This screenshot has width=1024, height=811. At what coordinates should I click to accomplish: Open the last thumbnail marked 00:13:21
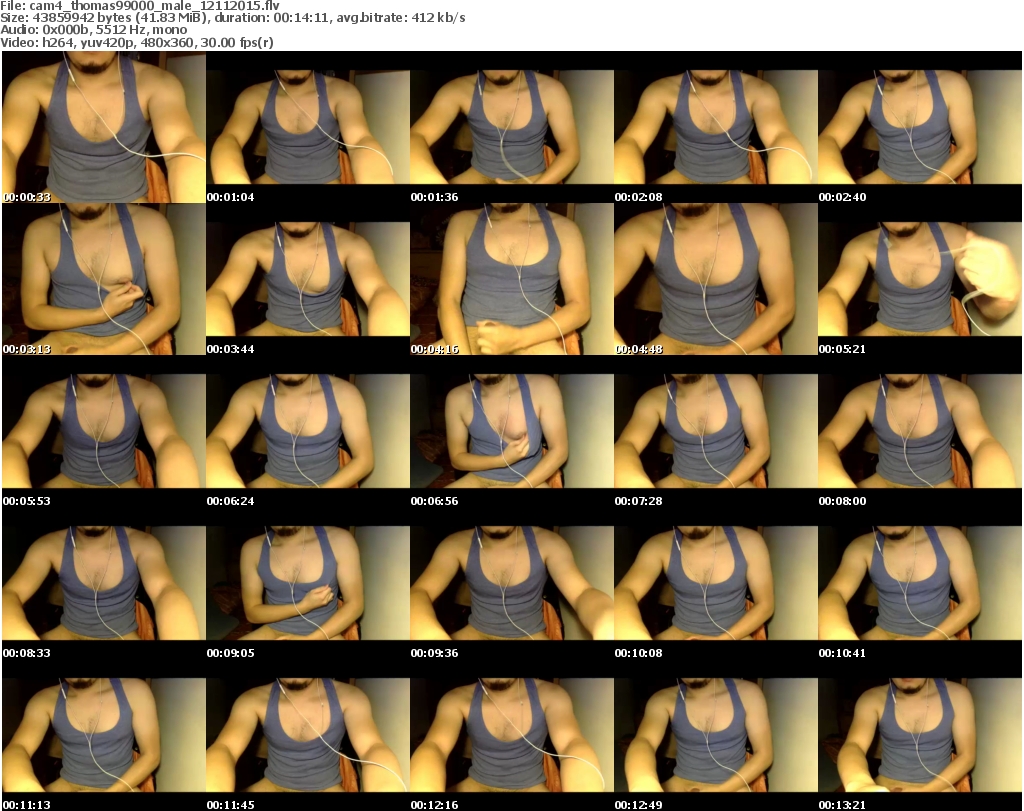click(x=920, y=735)
